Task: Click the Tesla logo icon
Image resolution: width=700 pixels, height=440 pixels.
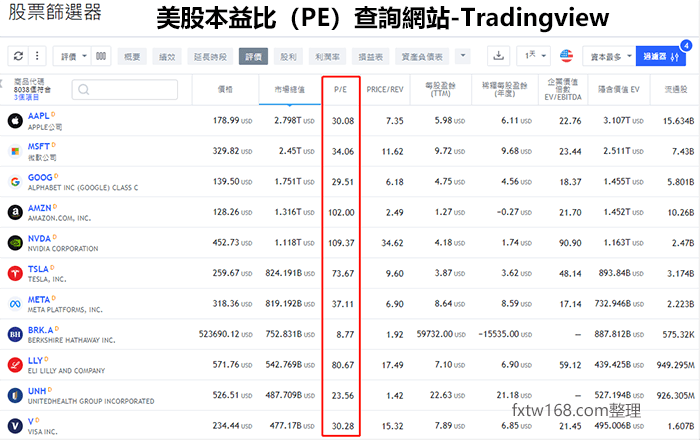Action: (15, 273)
